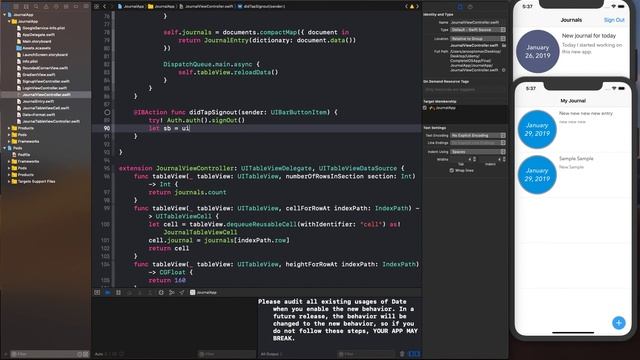Image resolution: width=640 pixels, height=360 pixels.
Task: Open the Type dropdown in inspector
Action: click(478, 30)
